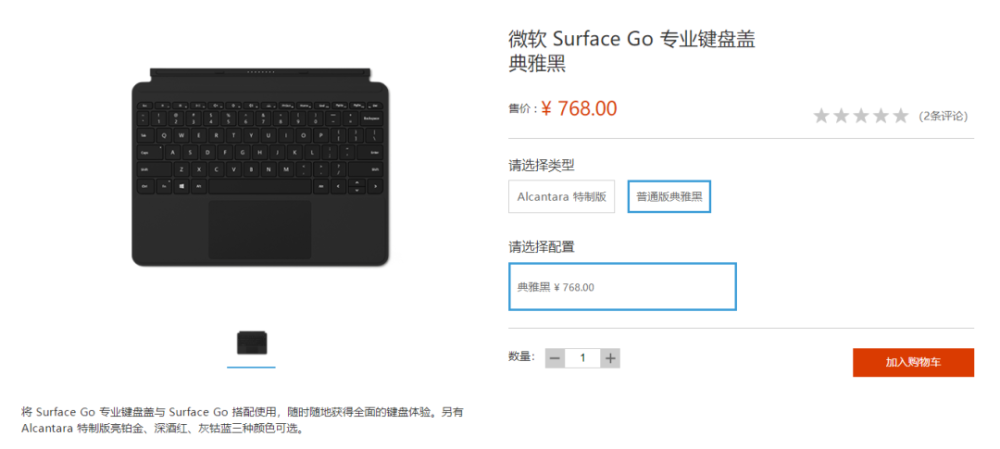
Task: Click the quantity input field
Action: [x=582, y=358]
